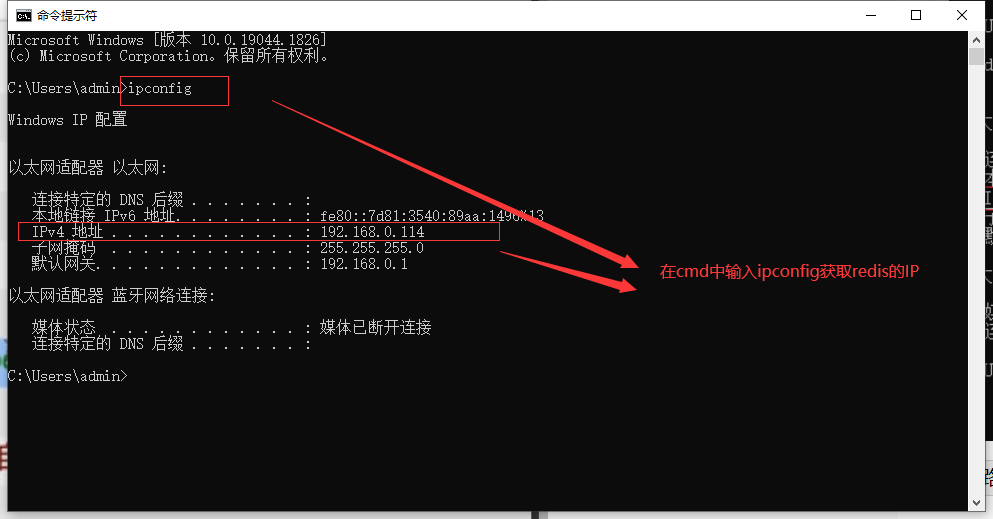Minimize the Command Prompt window
The width and height of the screenshot is (993, 519).
click(x=871, y=15)
